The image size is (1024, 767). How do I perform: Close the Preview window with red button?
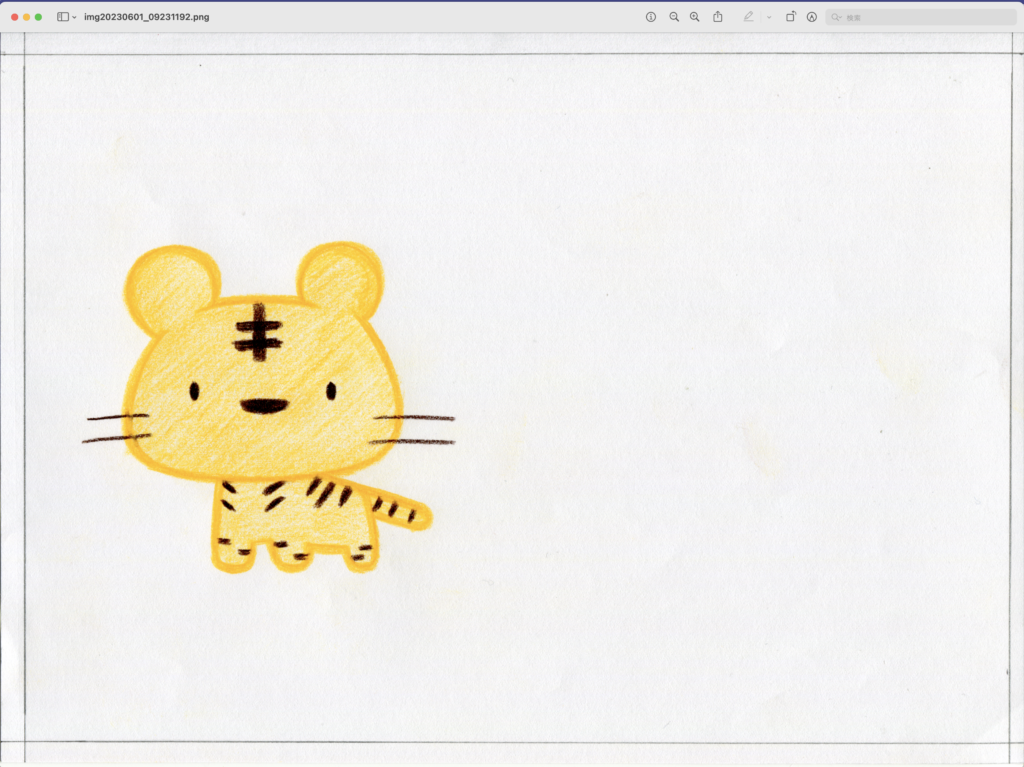(x=14, y=17)
